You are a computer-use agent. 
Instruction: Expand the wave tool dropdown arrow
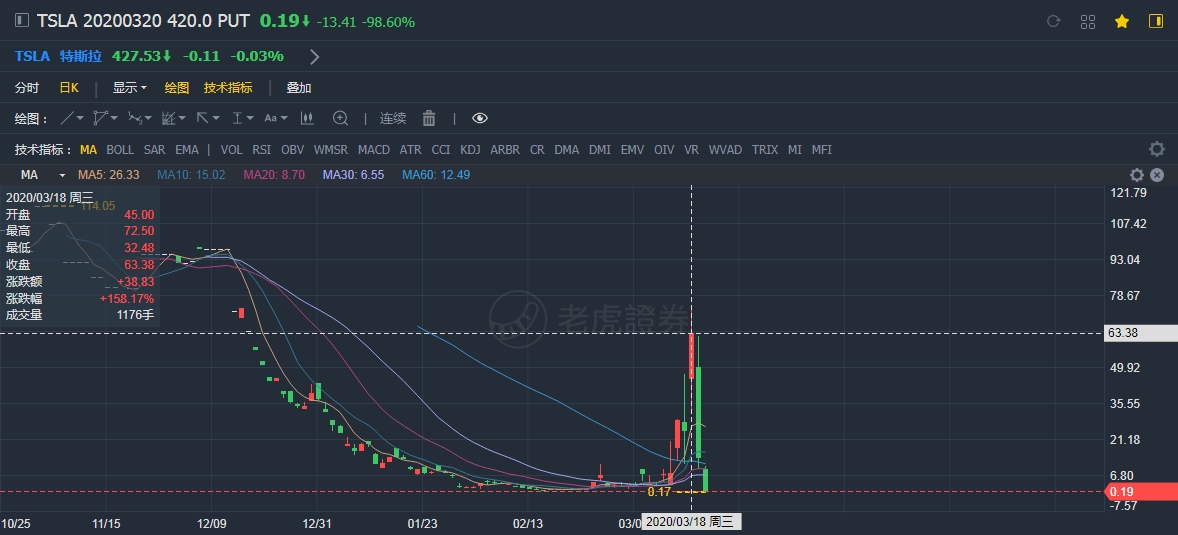148,118
